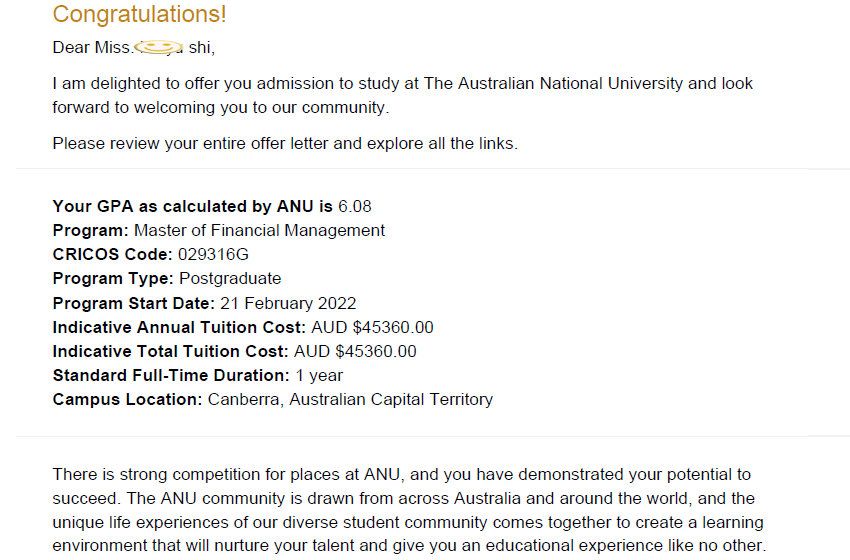Click the strong competition for places paragraph
The width and height of the screenshot is (850, 560).
(x=409, y=510)
